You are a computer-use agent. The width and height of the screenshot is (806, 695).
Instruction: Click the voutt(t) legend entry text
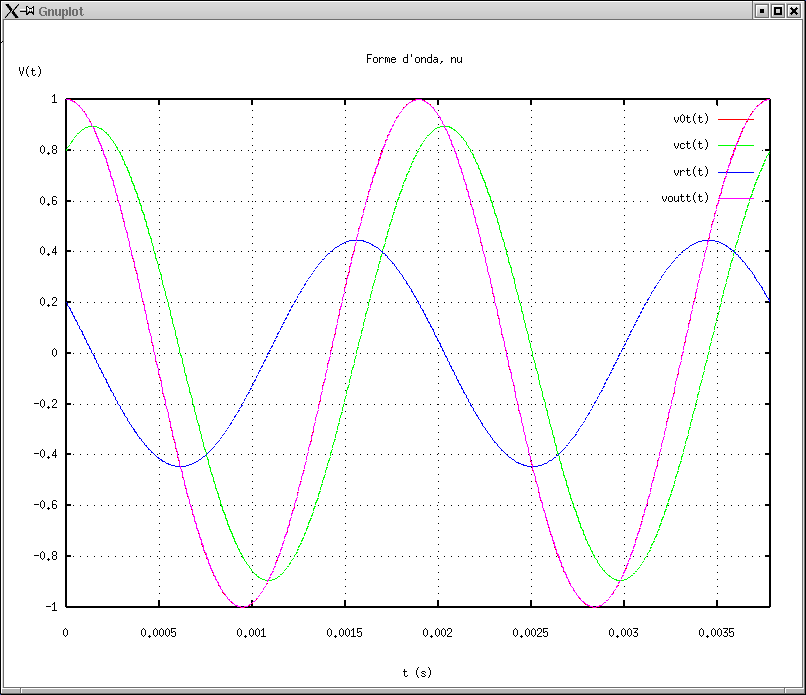tap(685, 197)
